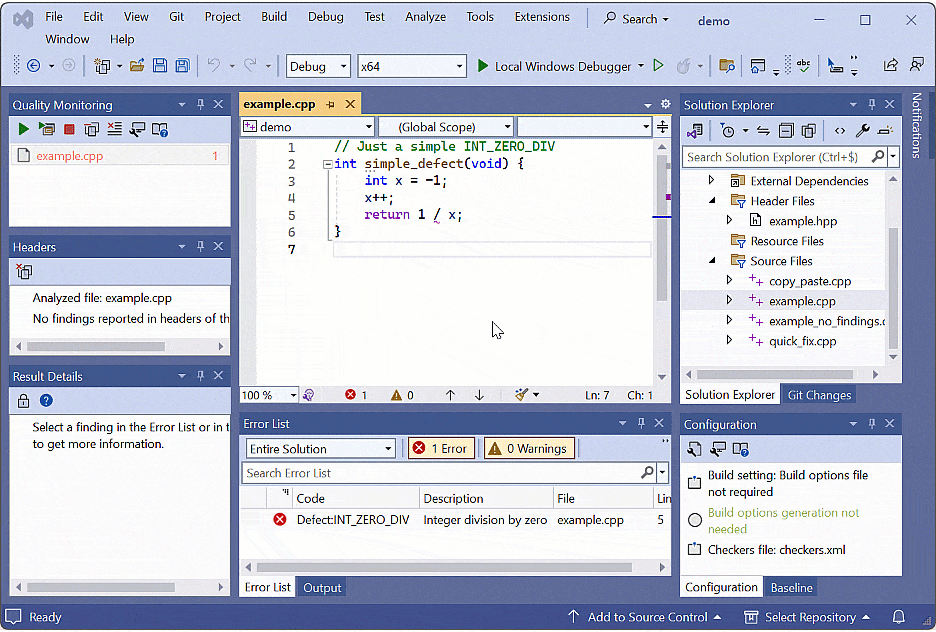Click the lock icon in Result Details
Viewport: 936px width, 632px height.
(x=24, y=401)
